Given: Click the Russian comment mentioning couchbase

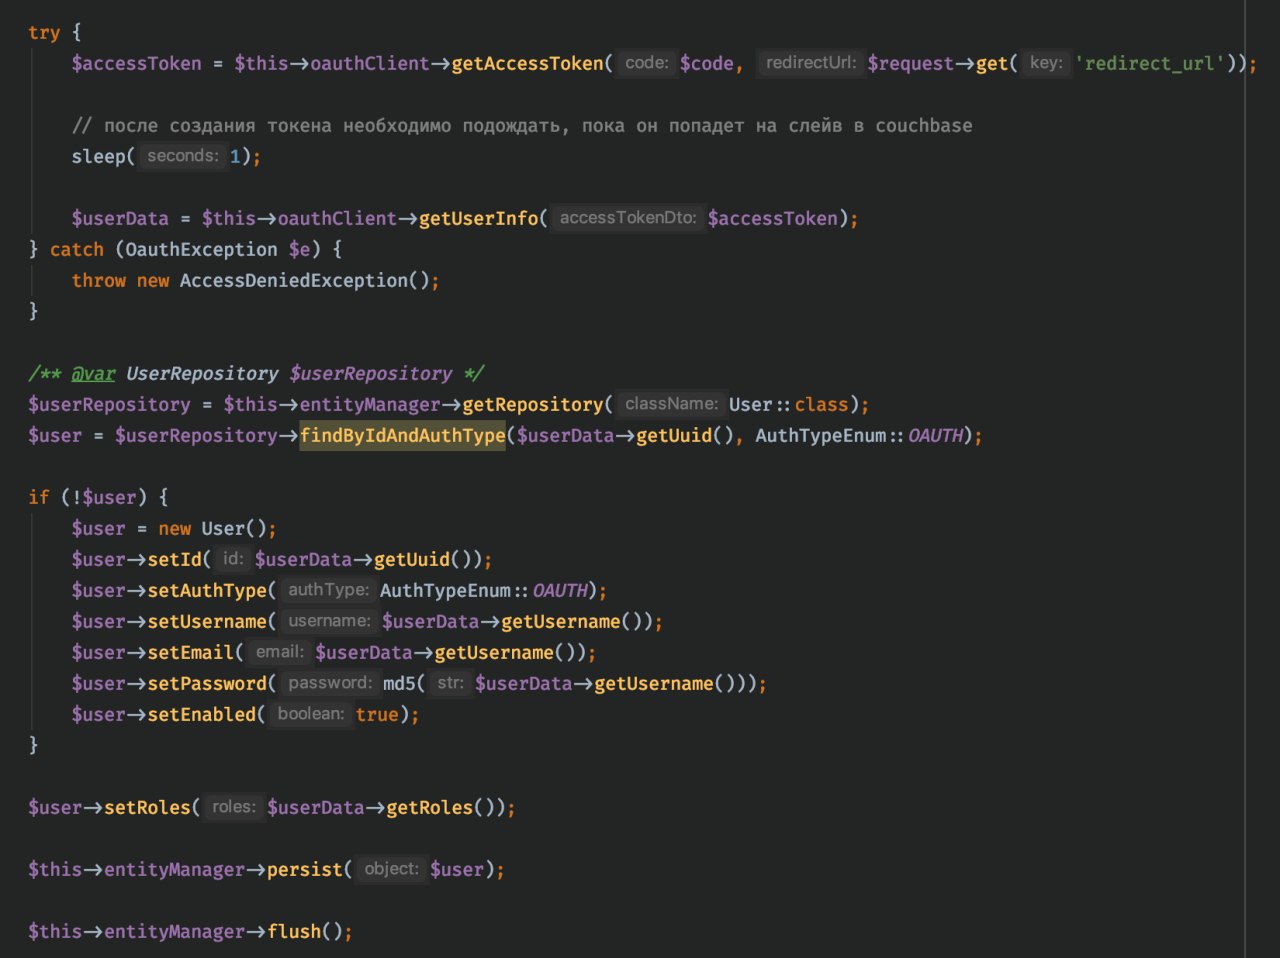Looking at the screenshot, I should point(522,126).
